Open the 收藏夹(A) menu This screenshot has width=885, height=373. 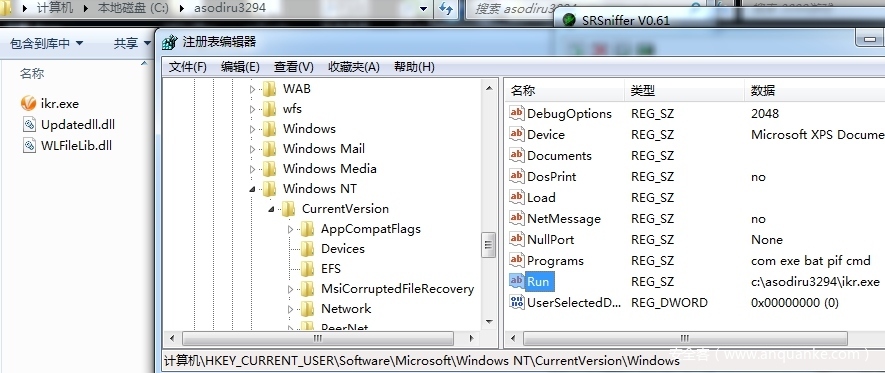(x=354, y=67)
